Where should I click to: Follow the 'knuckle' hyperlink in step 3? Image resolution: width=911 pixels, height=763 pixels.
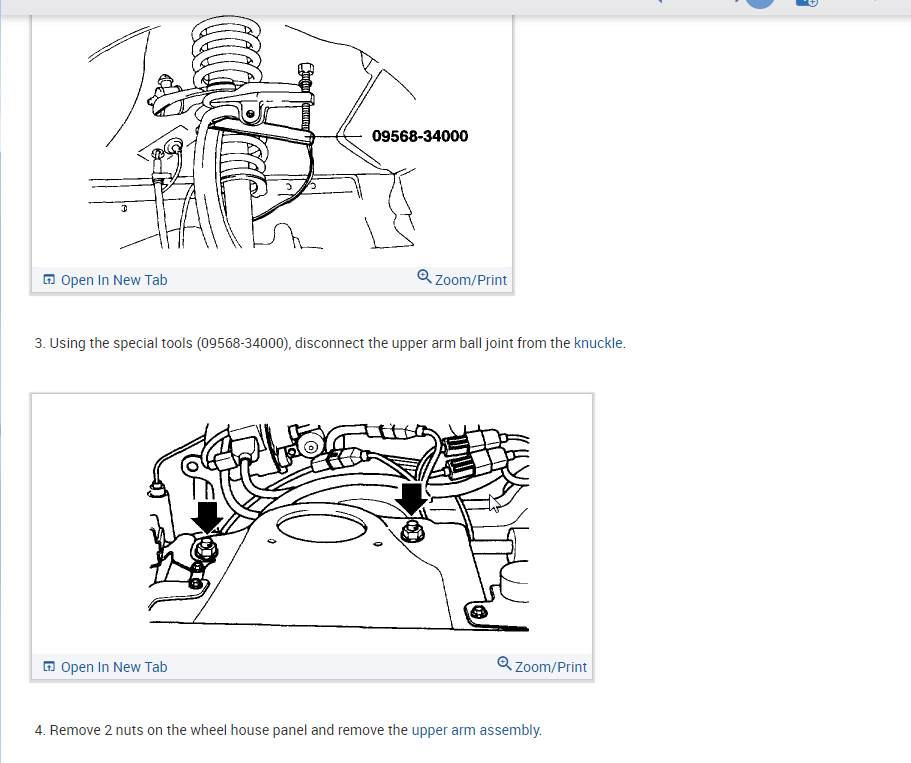[598, 343]
